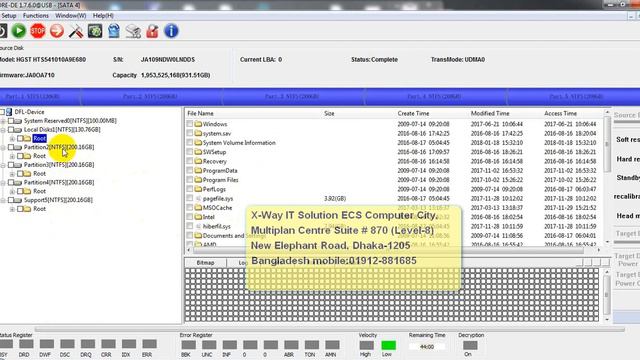Click the red right-arrow toolbar icon

57,31
